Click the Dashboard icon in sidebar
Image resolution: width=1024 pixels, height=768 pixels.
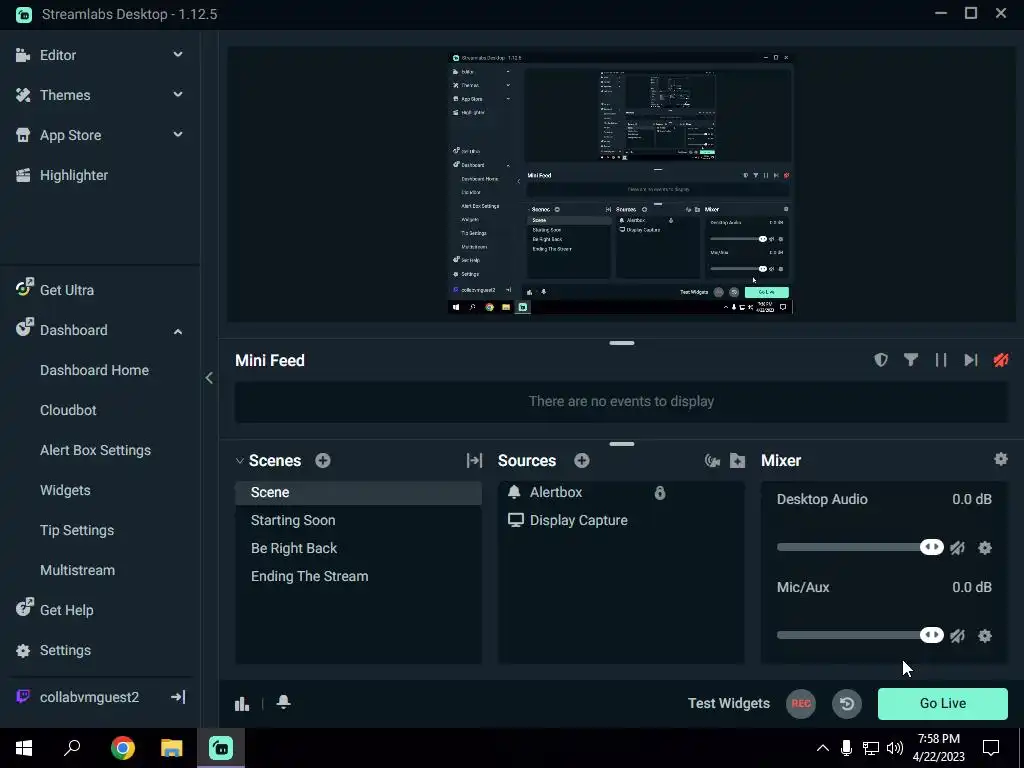[x=24, y=328]
